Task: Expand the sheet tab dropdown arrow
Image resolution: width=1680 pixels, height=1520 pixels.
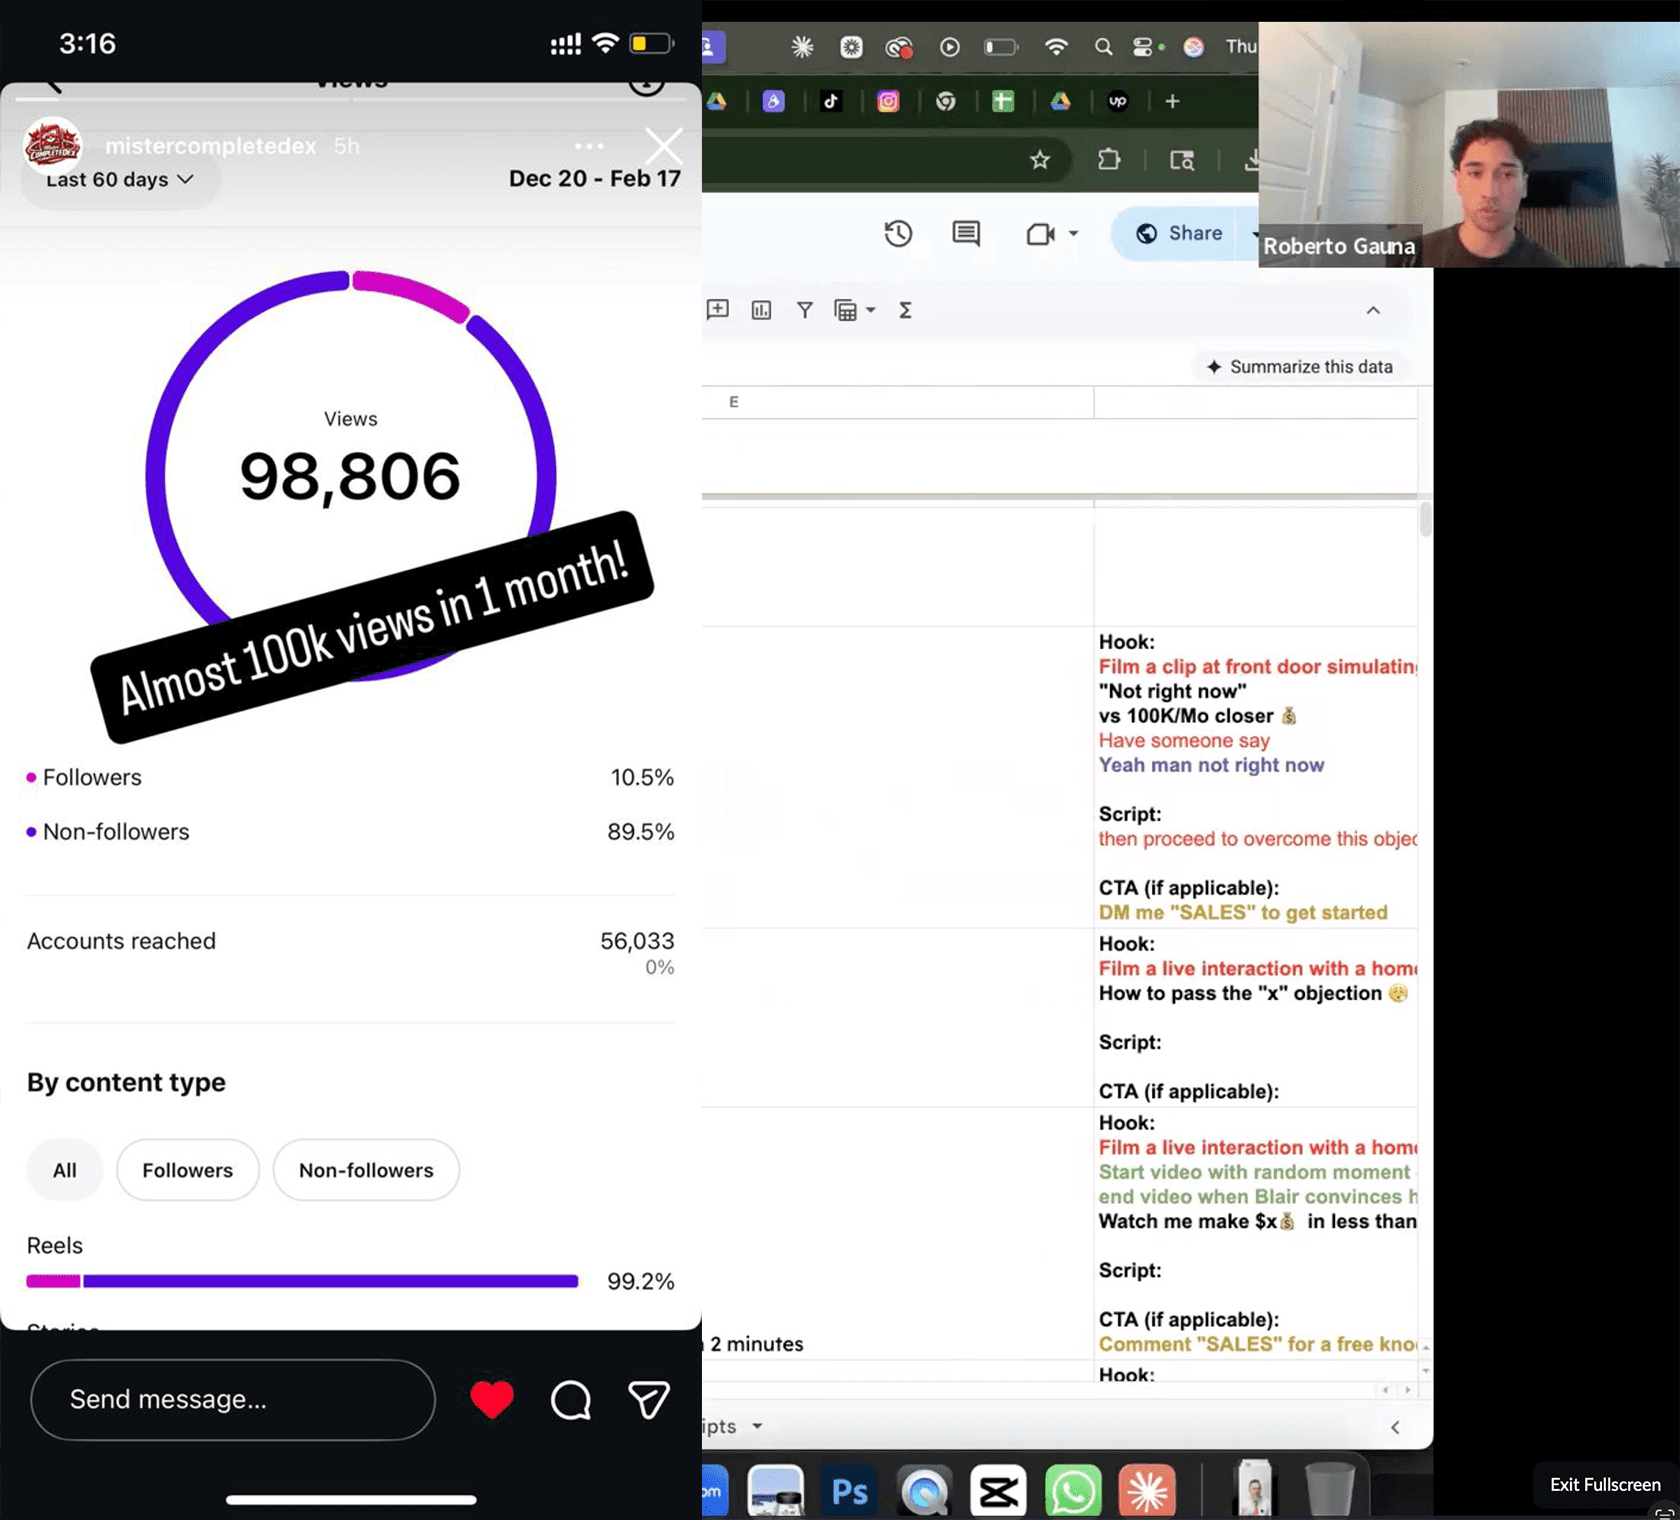Action: tap(757, 1426)
